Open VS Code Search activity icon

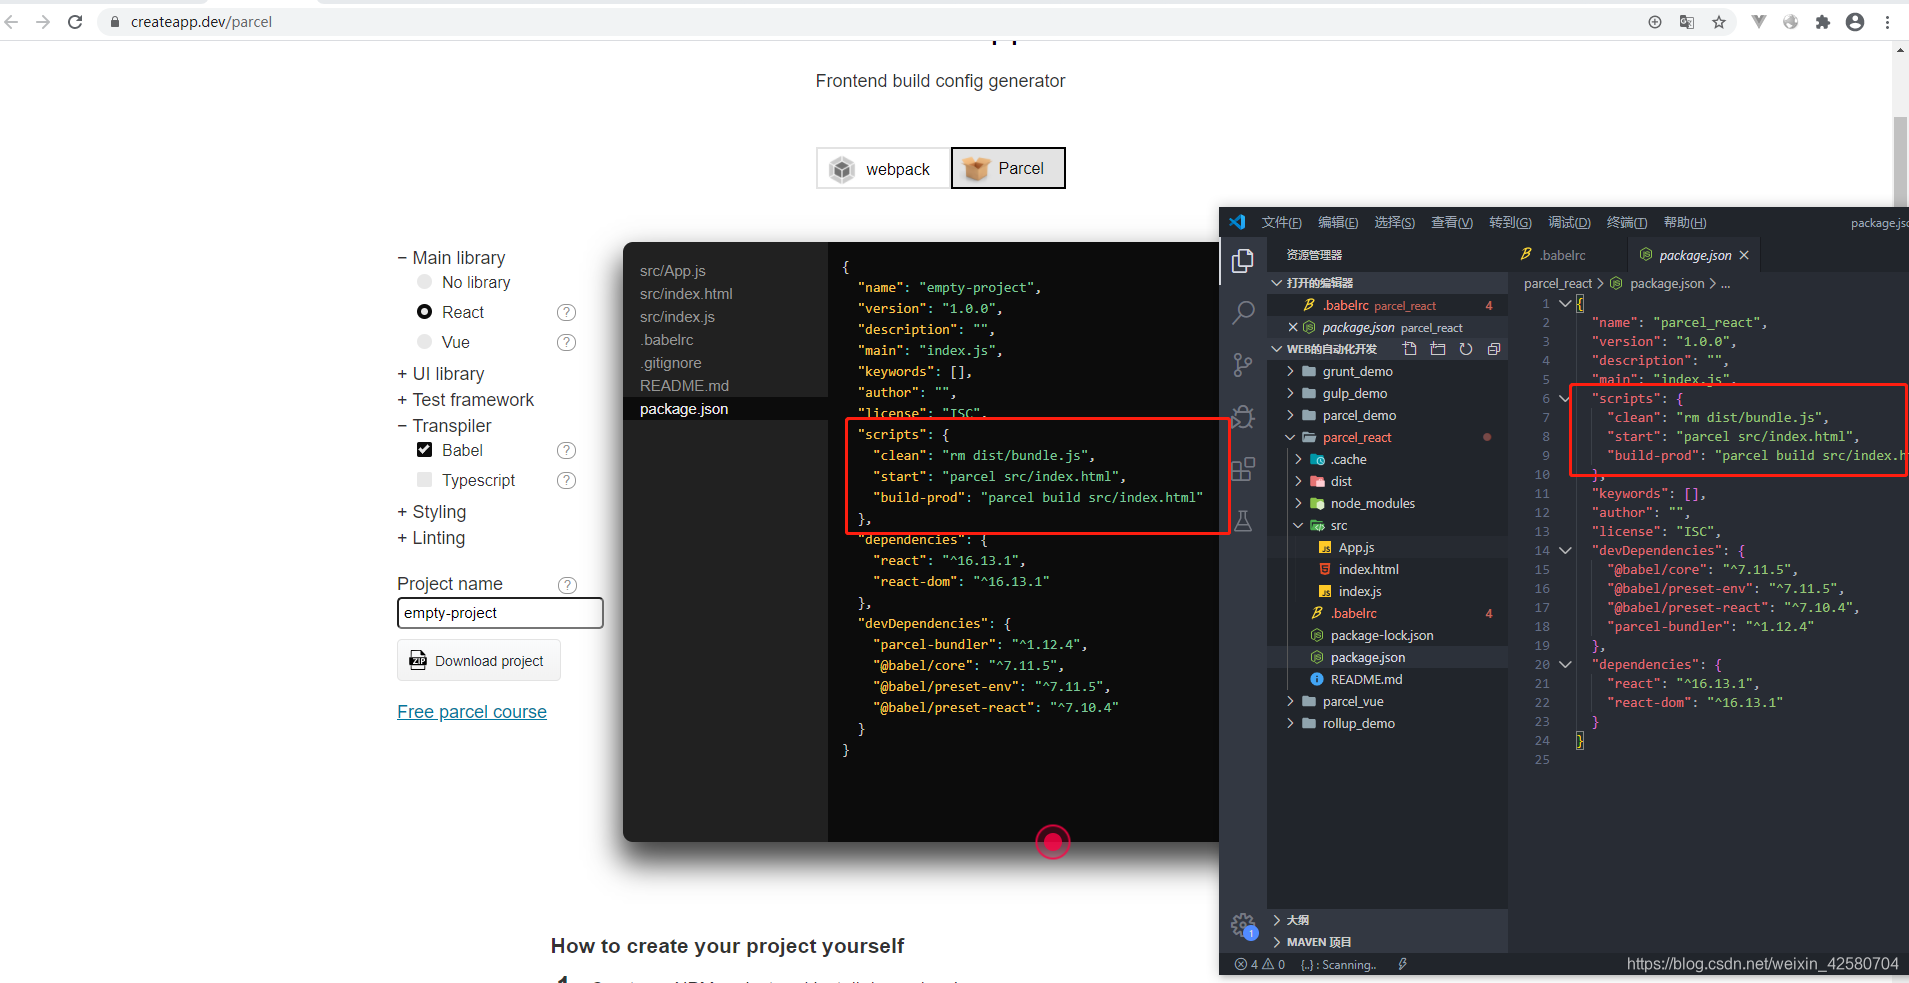[1243, 313]
